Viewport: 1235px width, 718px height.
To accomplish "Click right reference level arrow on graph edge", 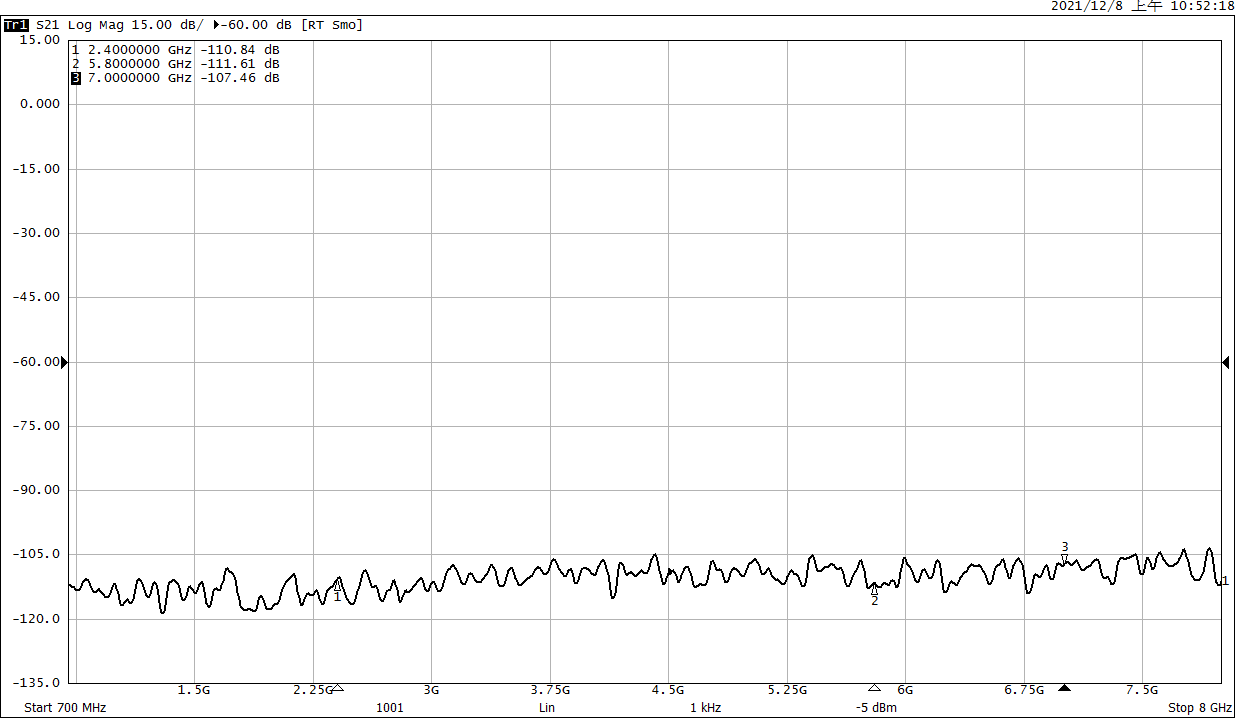I will [1225, 362].
